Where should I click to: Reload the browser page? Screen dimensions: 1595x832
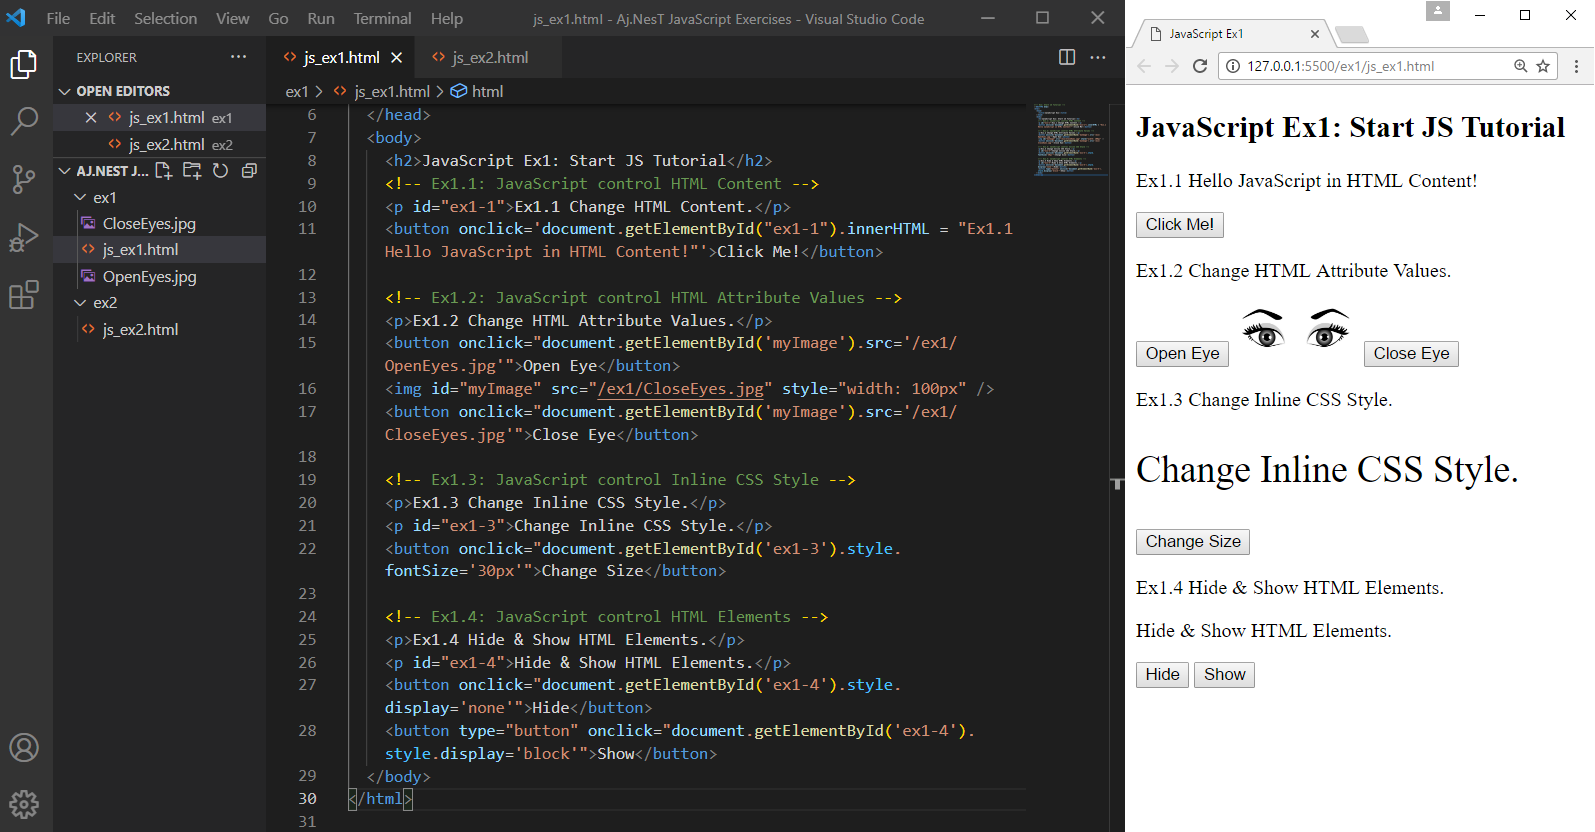coord(1200,66)
